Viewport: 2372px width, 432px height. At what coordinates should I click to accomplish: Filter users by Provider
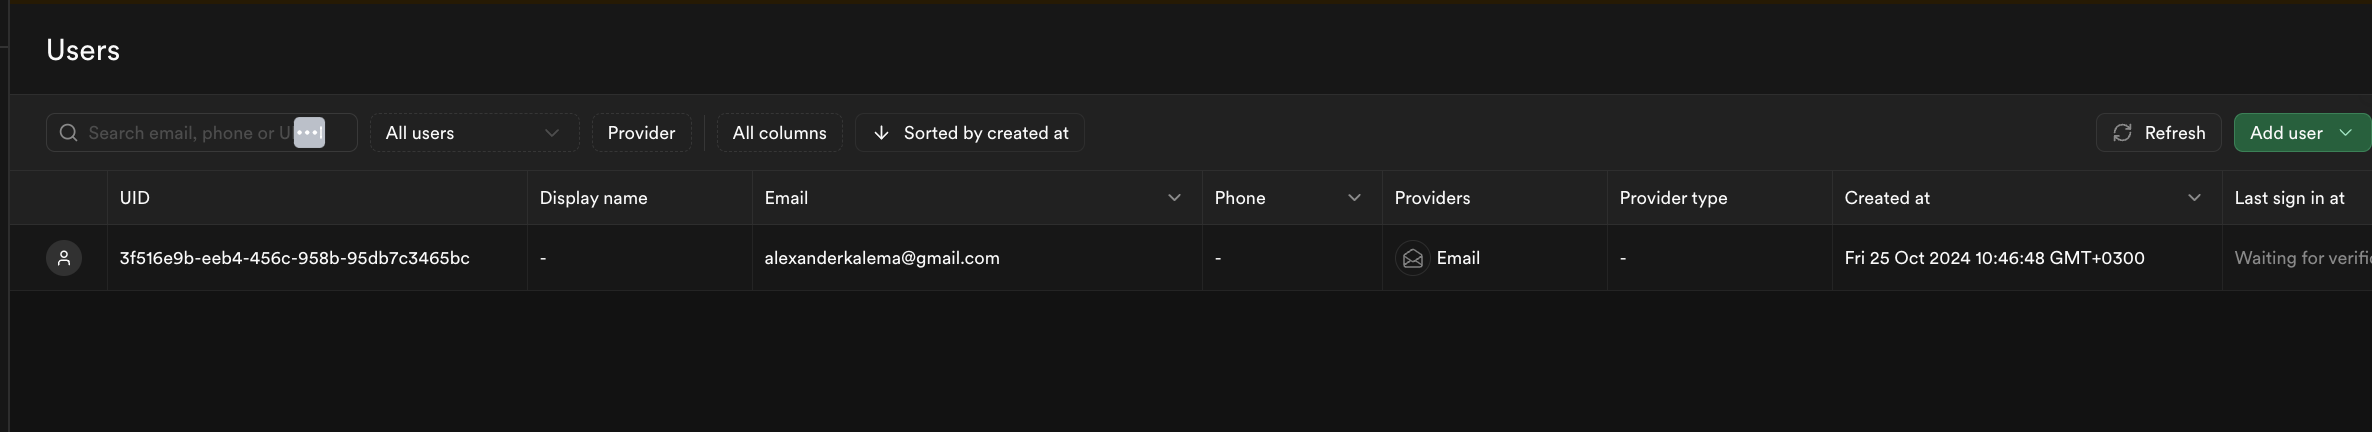point(641,133)
